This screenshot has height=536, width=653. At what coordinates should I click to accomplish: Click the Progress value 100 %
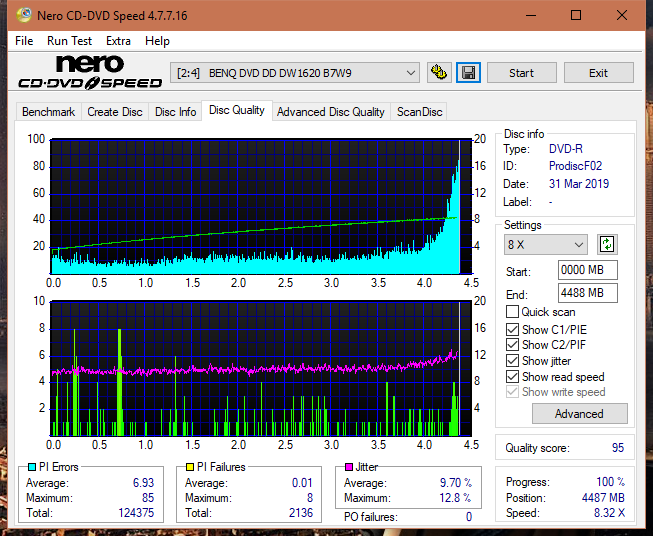click(x=611, y=482)
